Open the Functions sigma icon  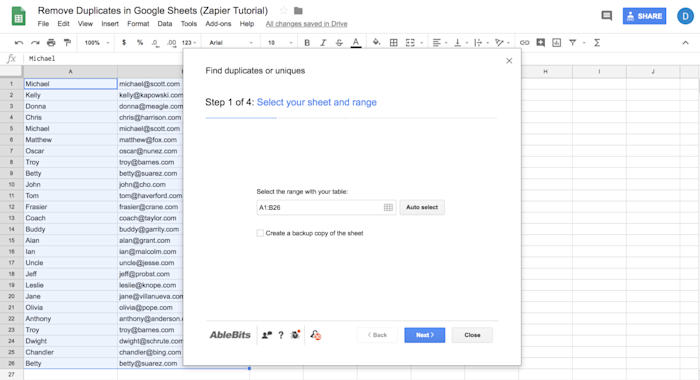(x=597, y=43)
